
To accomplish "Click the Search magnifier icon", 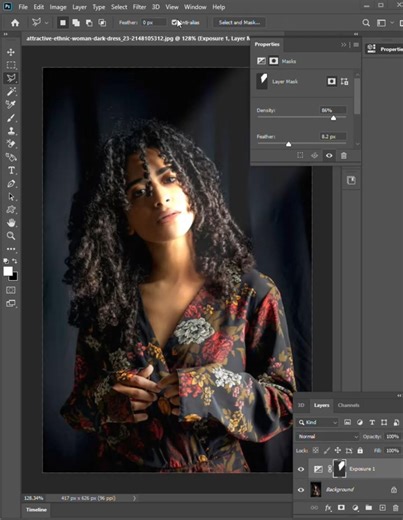I will click(x=366, y=23).
